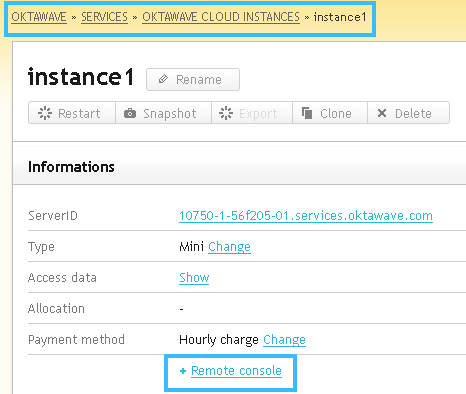Navigate to OKTAWAVE CLOUD INSTANCES breadcrumb
Screen dimensions: 466x394
pos(221,17)
